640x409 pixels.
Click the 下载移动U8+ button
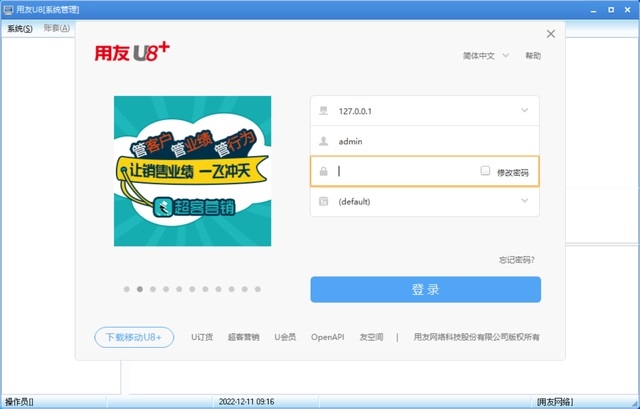[x=134, y=337]
